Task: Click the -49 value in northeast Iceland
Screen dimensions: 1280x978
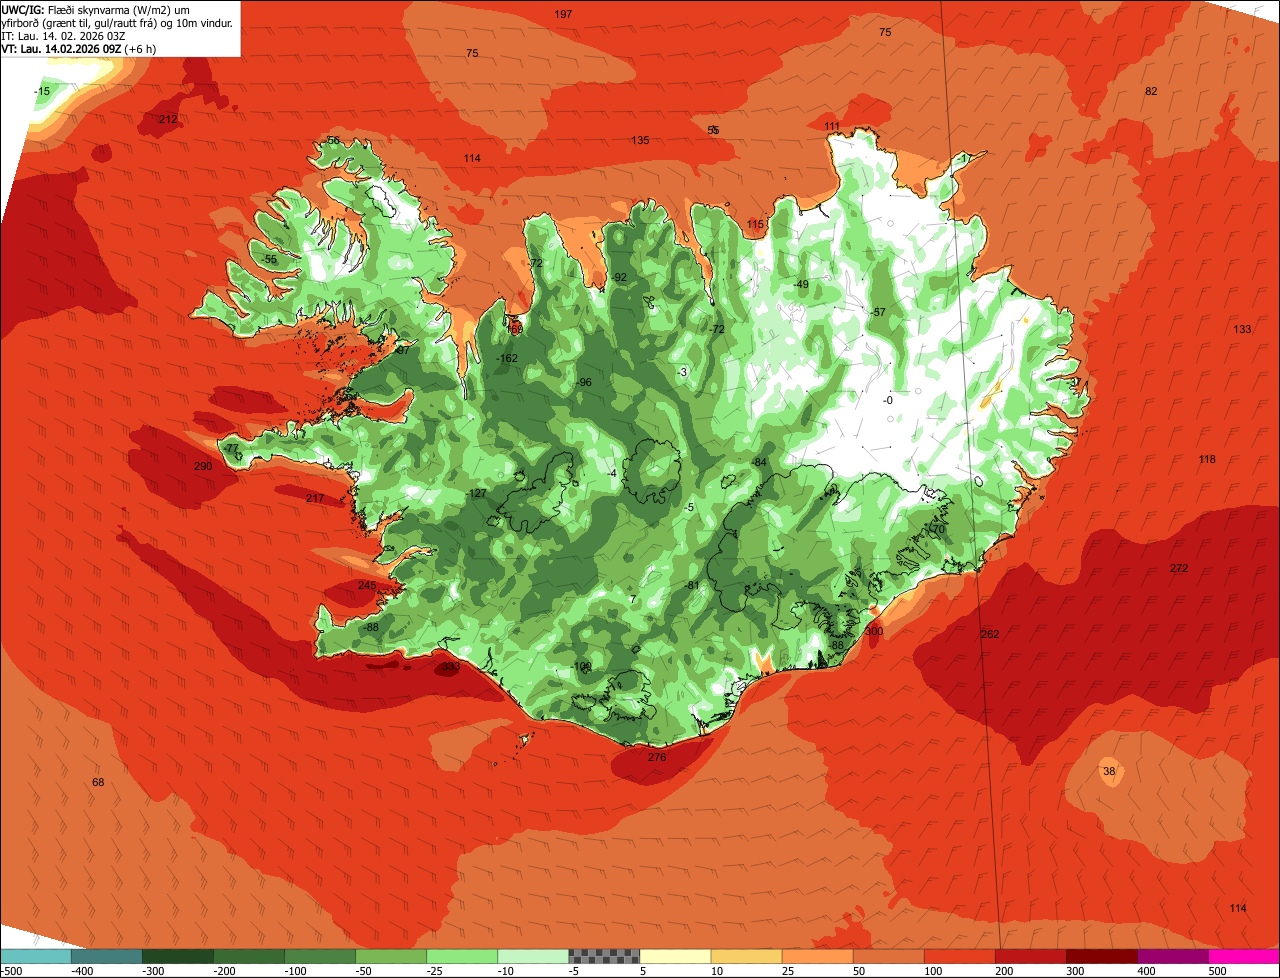Action: (x=800, y=285)
